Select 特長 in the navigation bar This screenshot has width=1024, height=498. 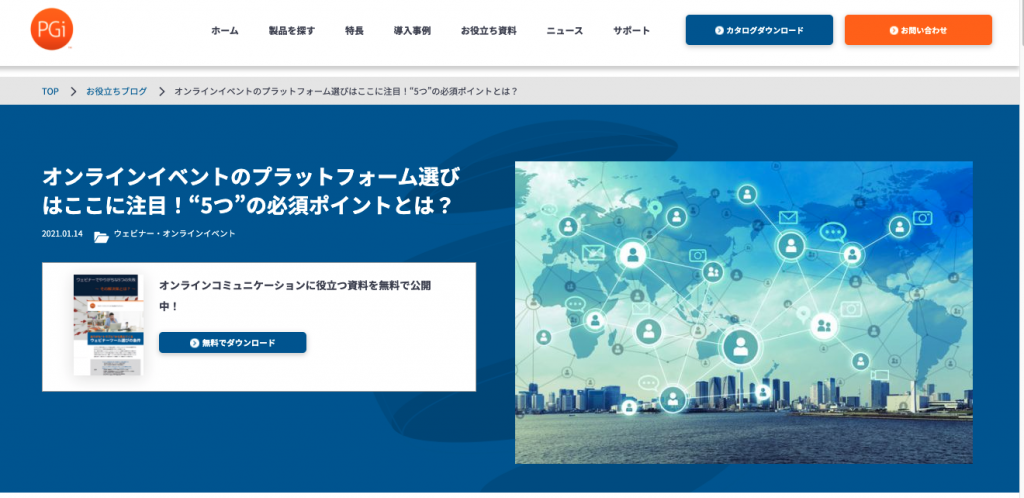(355, 31)
